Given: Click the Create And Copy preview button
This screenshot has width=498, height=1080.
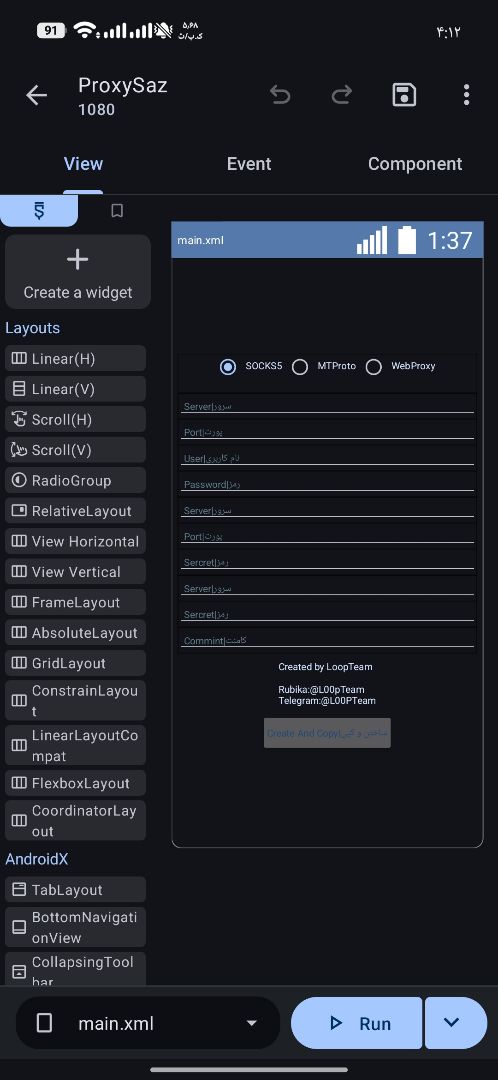Looking at the screenshot, I should coord(327,733).
